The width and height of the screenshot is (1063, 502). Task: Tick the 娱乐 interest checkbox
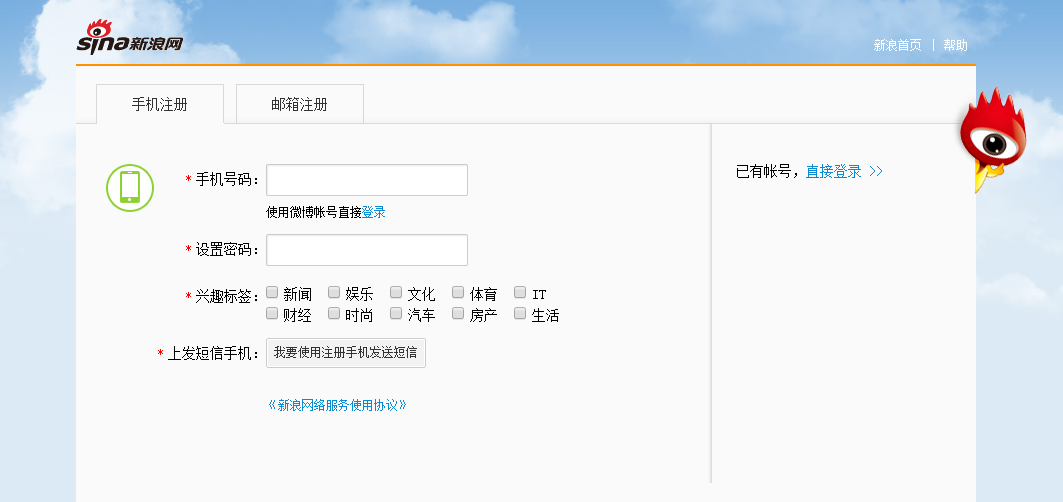click(334, 293)
